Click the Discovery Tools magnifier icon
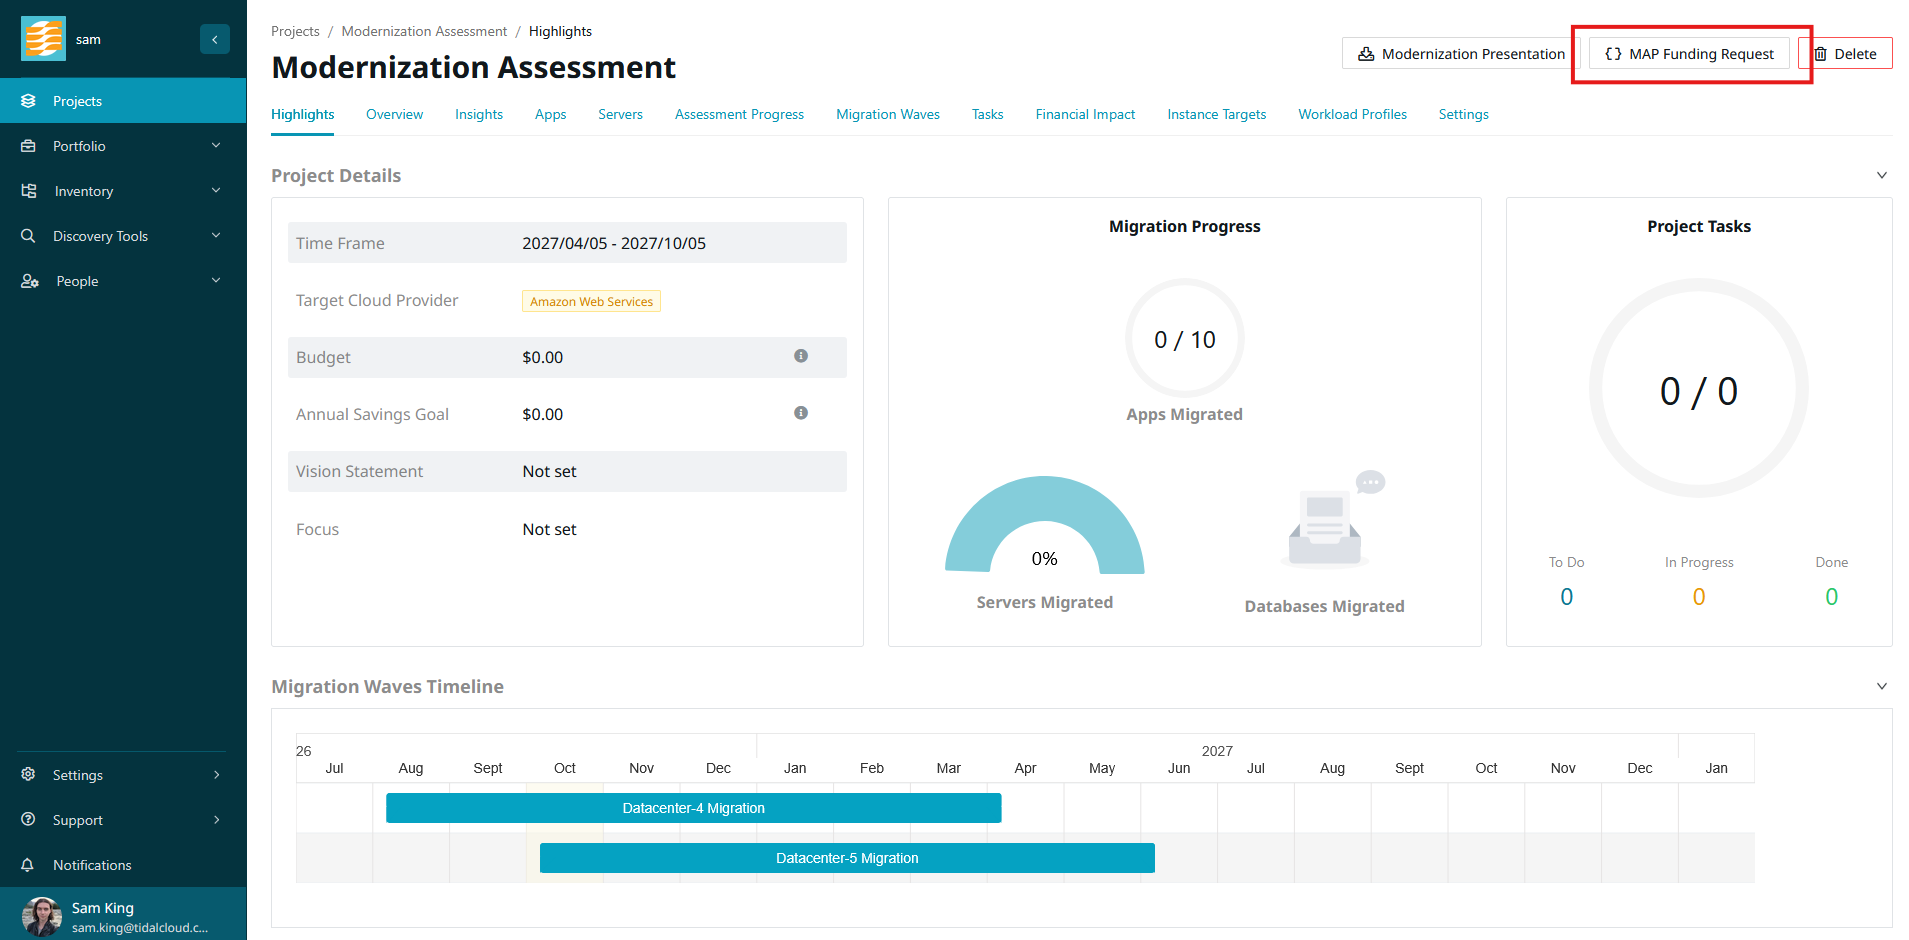 tap(28, 236)
